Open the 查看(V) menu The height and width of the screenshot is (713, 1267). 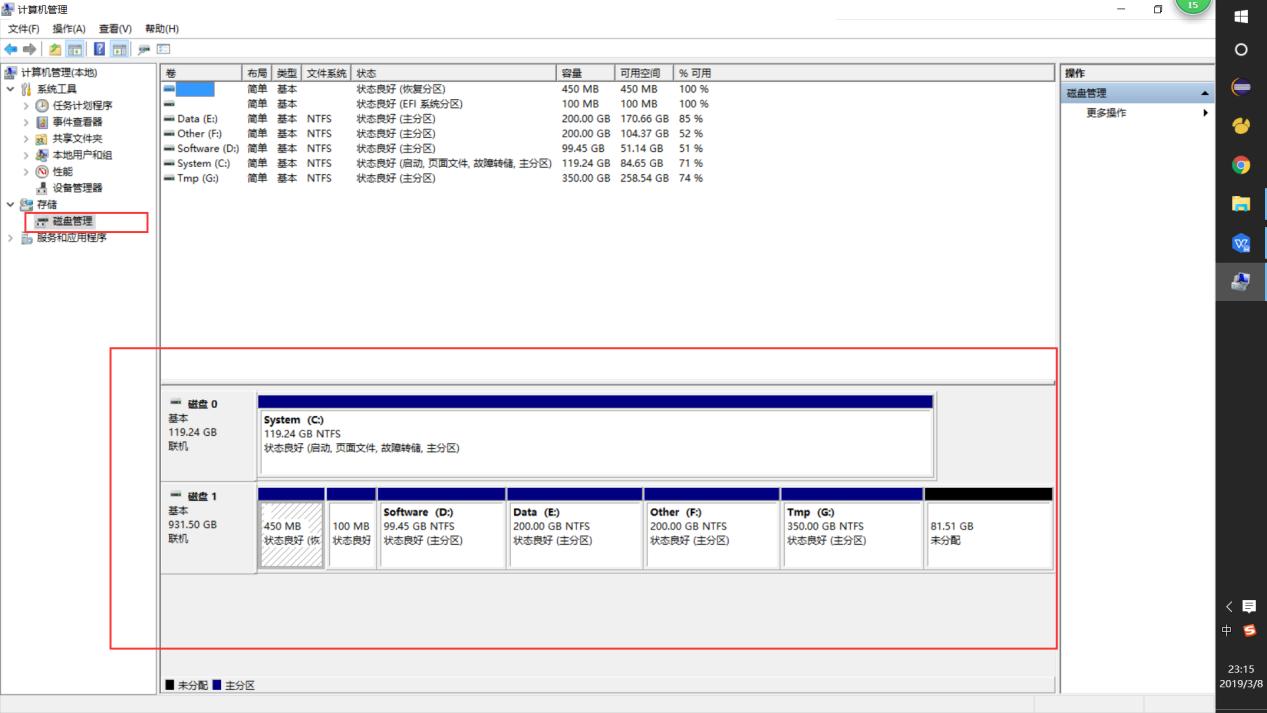pos(112,28)
